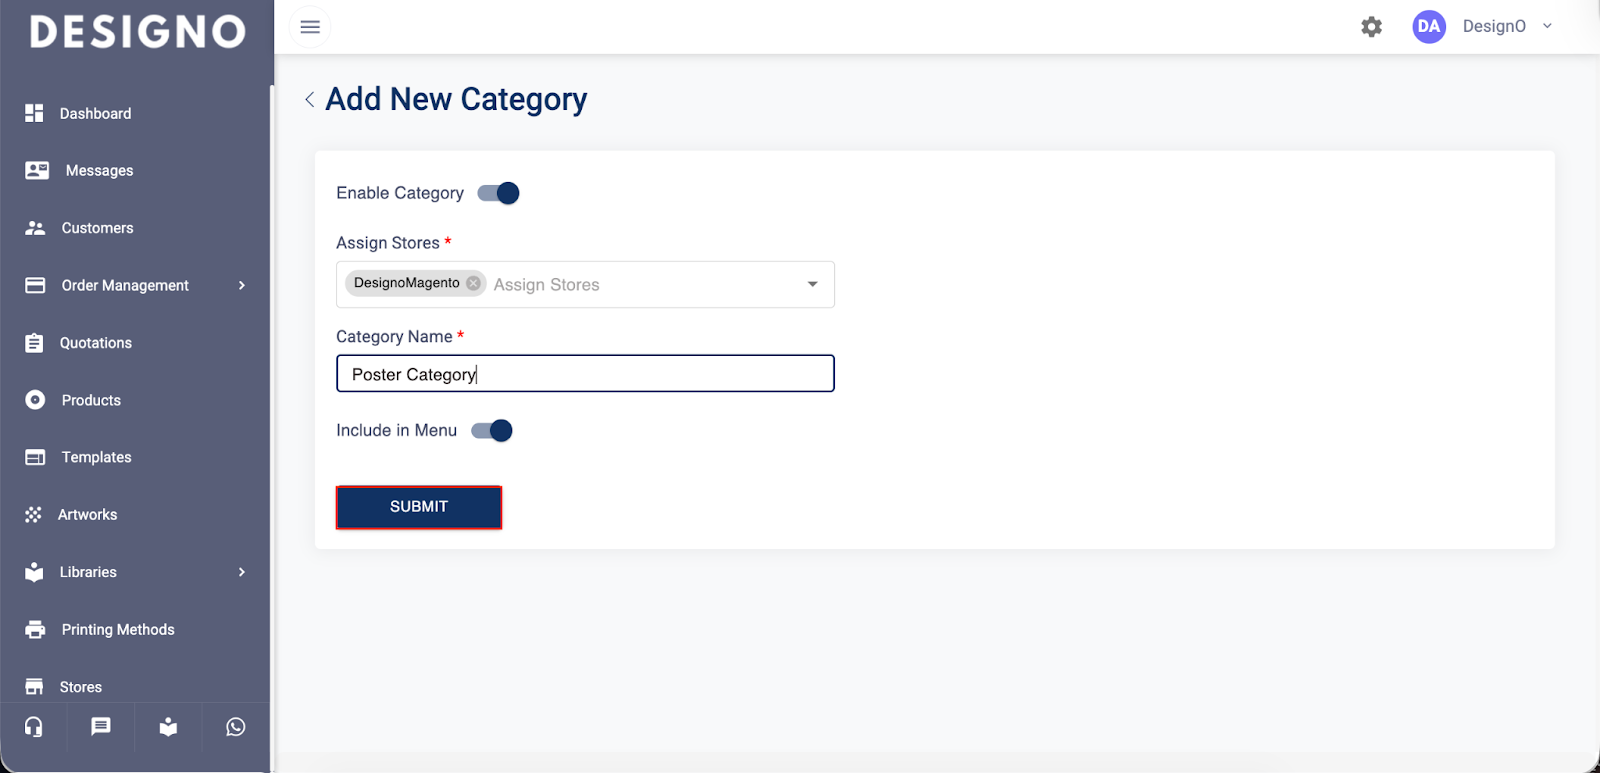The image size is (1600, 773).
Task: Open the chat message icon in bottom bar
Action: tap(101, 727)
